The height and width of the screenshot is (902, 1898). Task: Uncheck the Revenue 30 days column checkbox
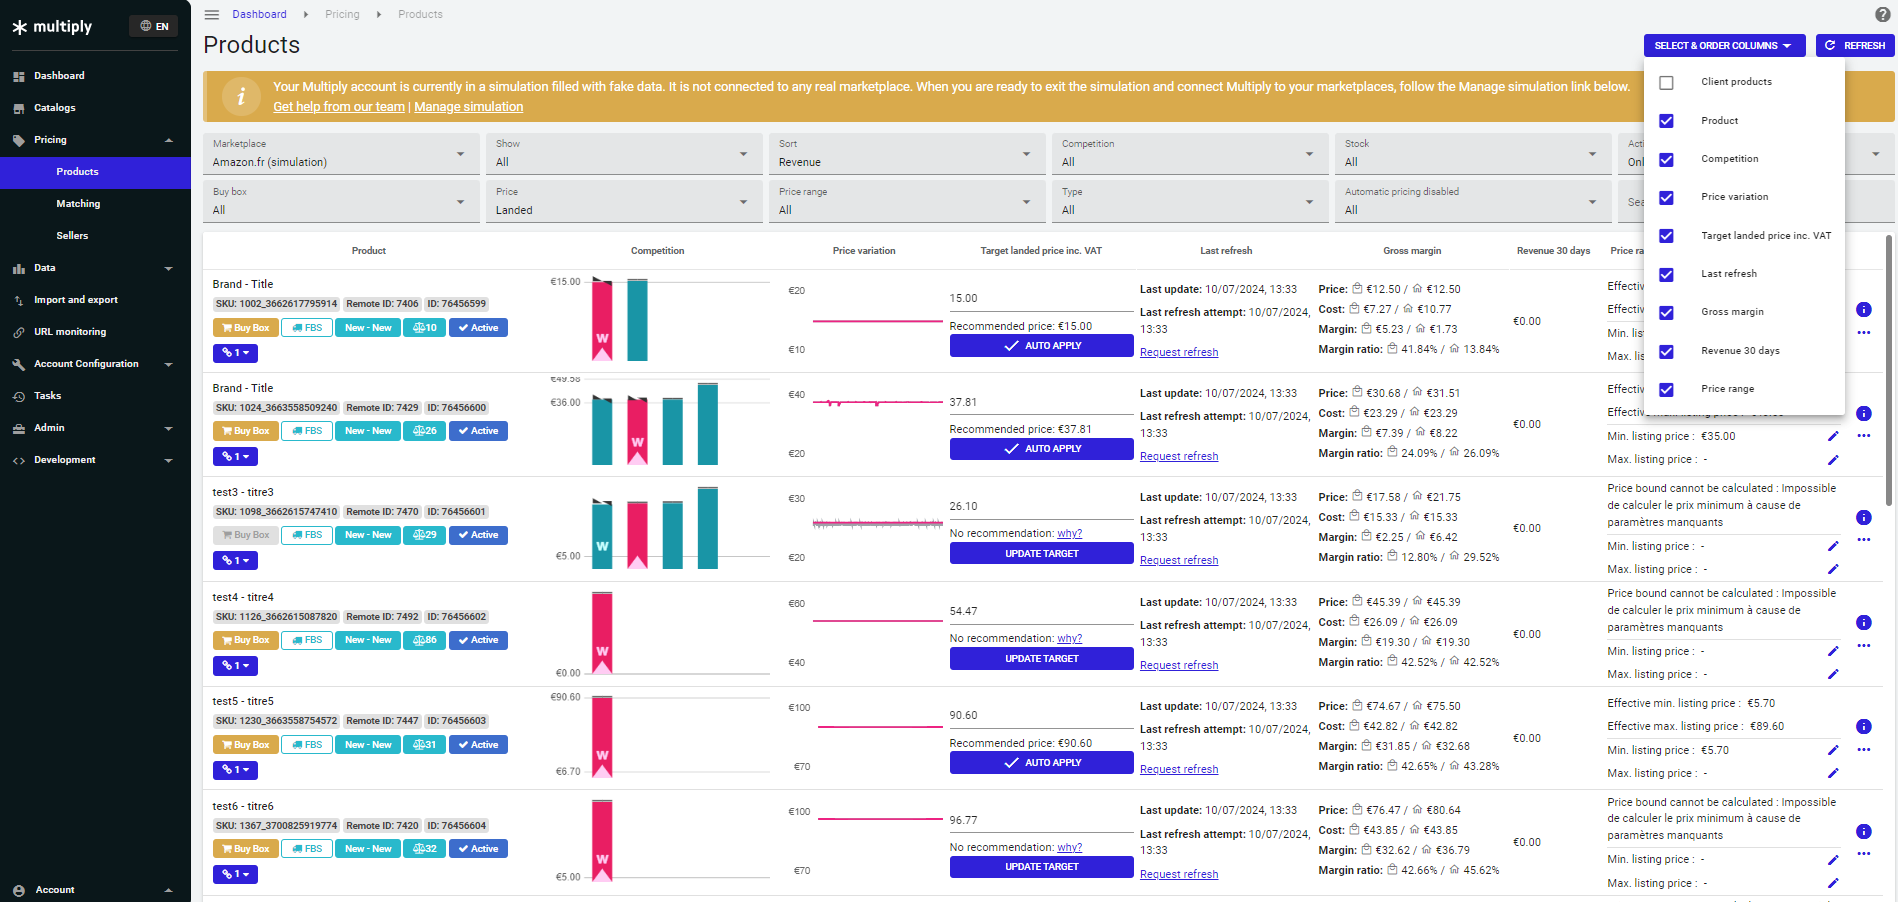[1666, 352]
